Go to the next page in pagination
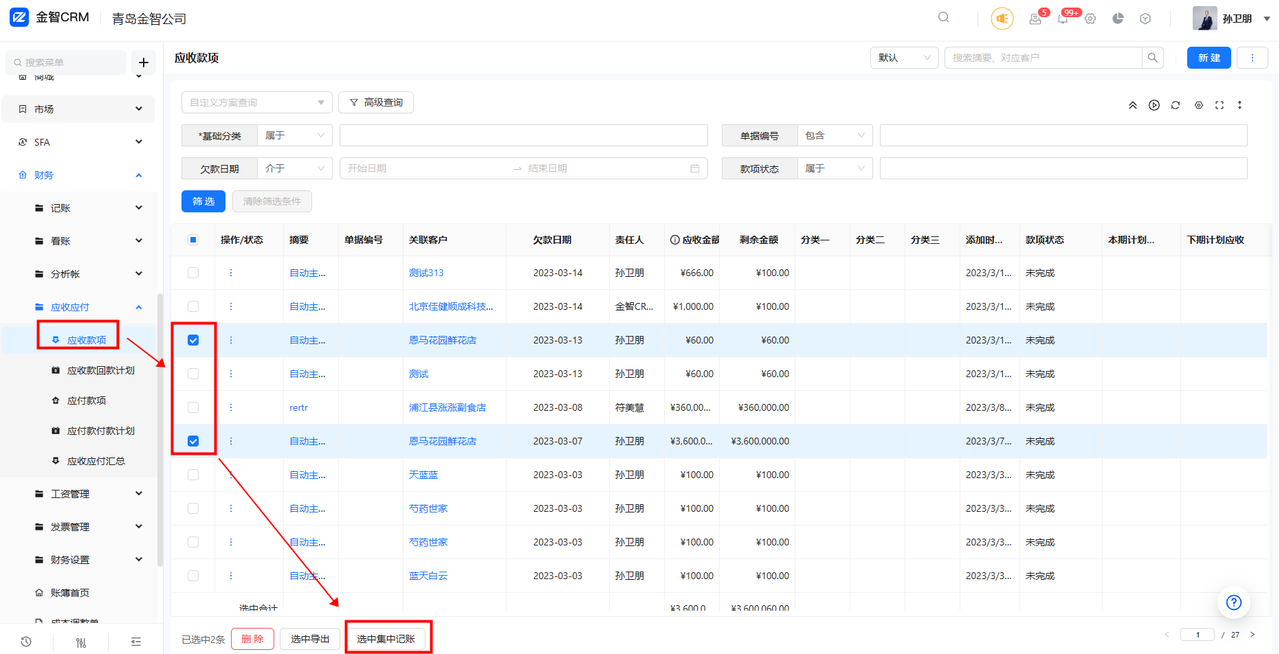Image resolution: width=1280 pixels, height=654 pixels. click(x=1253, y=635)
